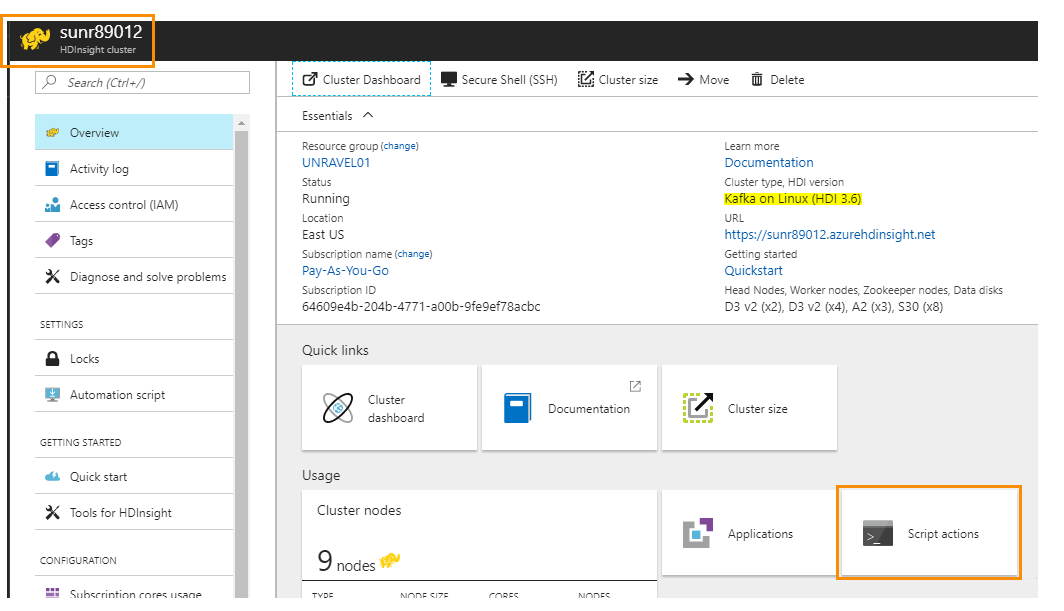Click the green Cluster size tile icon

pos(698,408)
